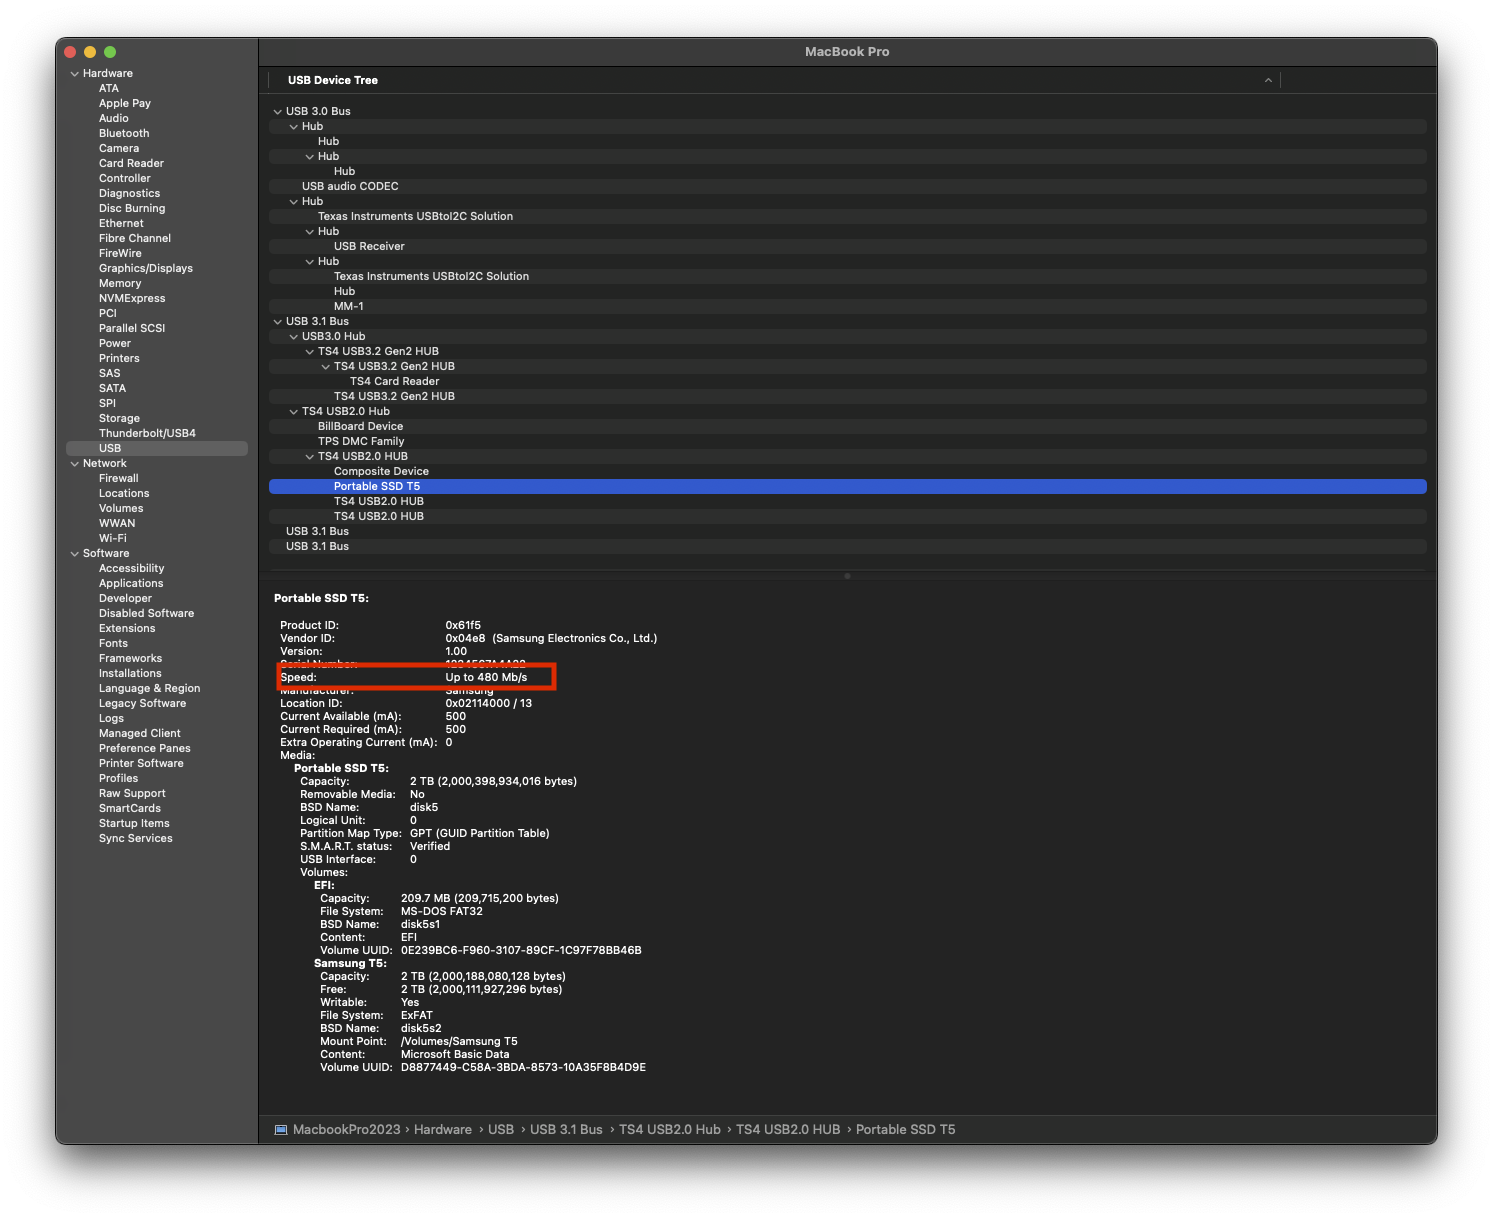Image resolution: width=1493 pixels, height=1218 pixels.
Task: Collapse the USB3.0 Hub node
Action: [x=293, y=337]
